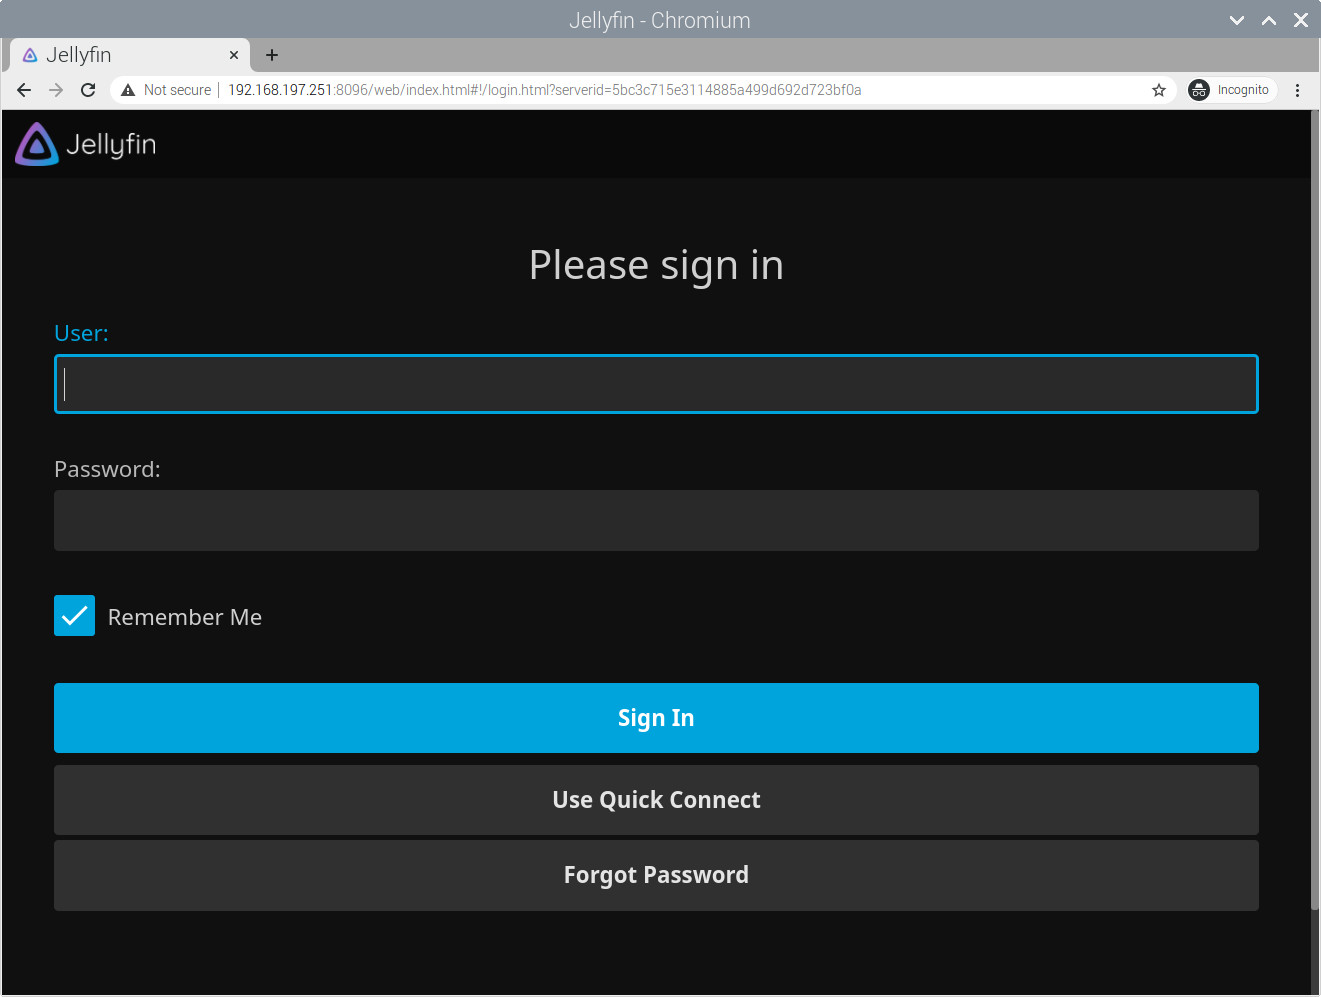Click Forgot Password button
Image resolution: width=1321 pixels, height=997 pixels.
pos(656,875)
